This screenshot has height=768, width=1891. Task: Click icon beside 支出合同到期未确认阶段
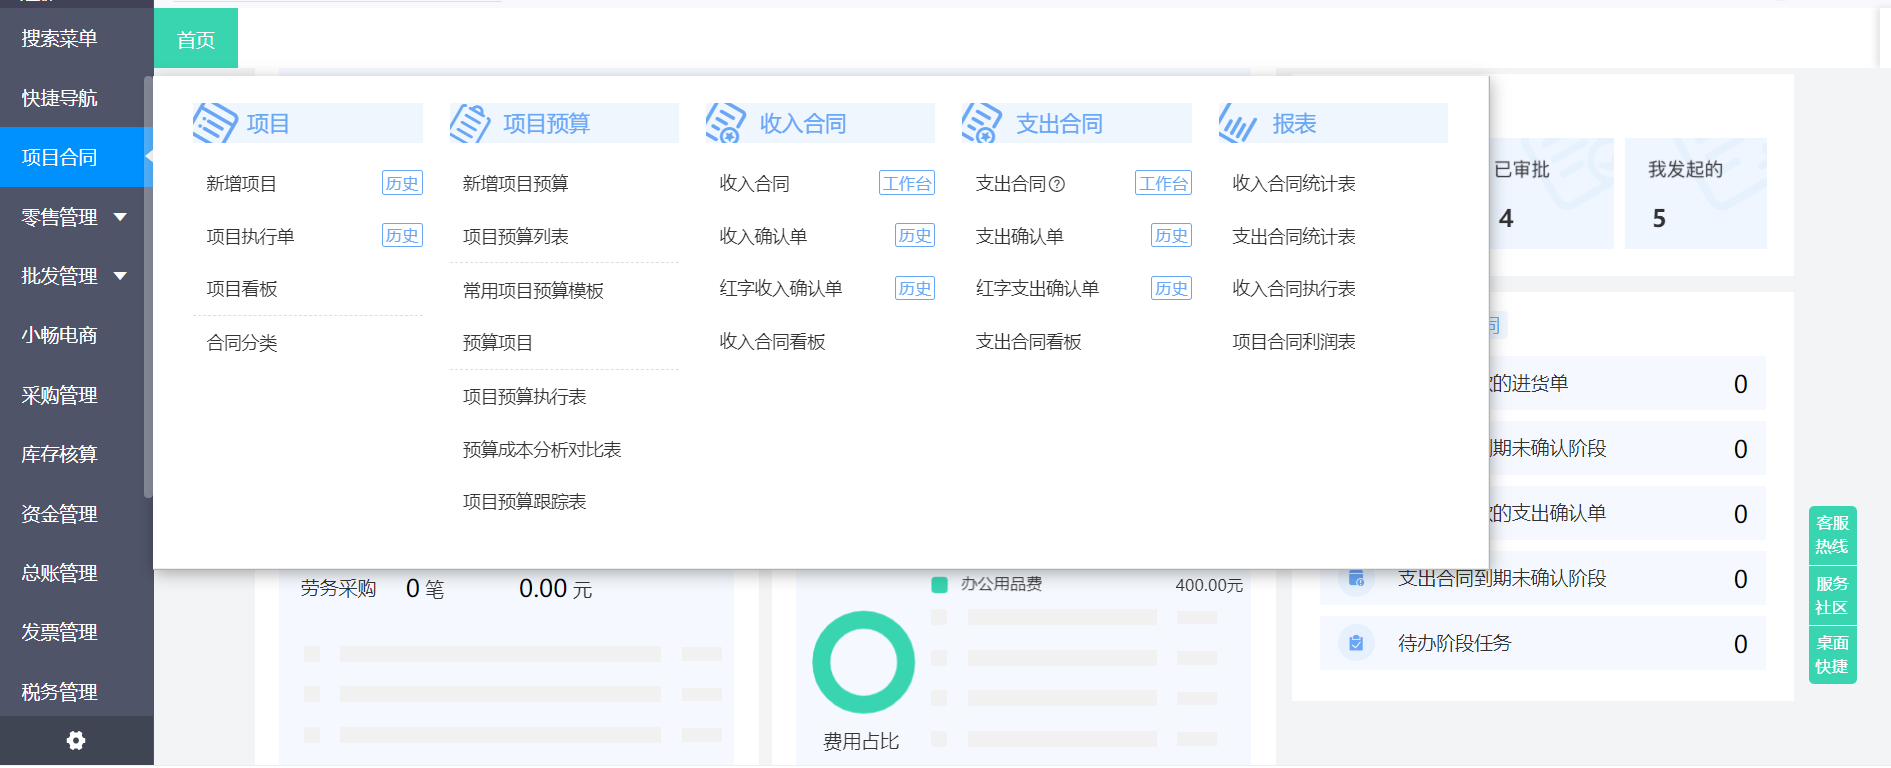click(1356, 578)
